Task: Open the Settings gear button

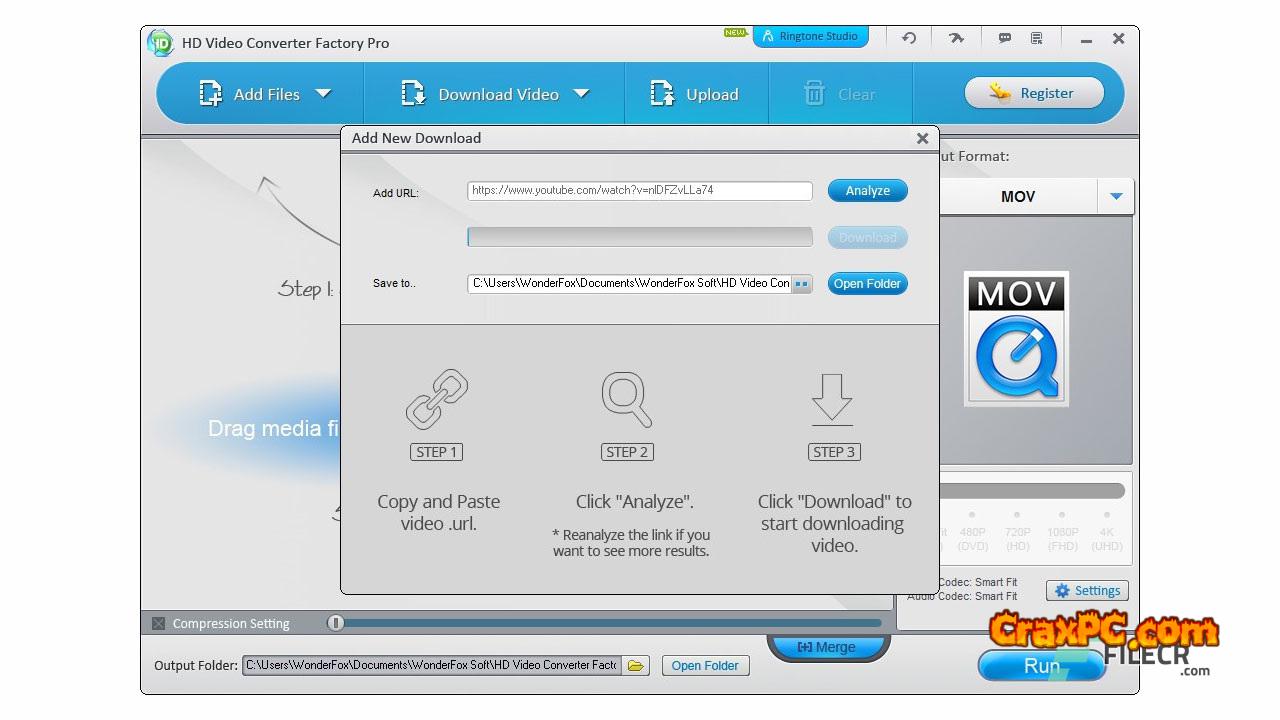Action: [1087, 591]
